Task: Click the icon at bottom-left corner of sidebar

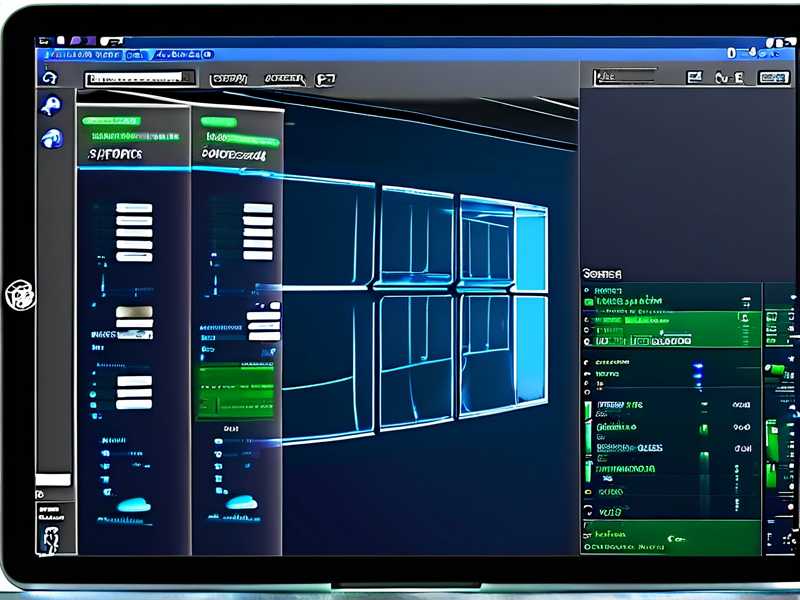Action: click(50, 538)
